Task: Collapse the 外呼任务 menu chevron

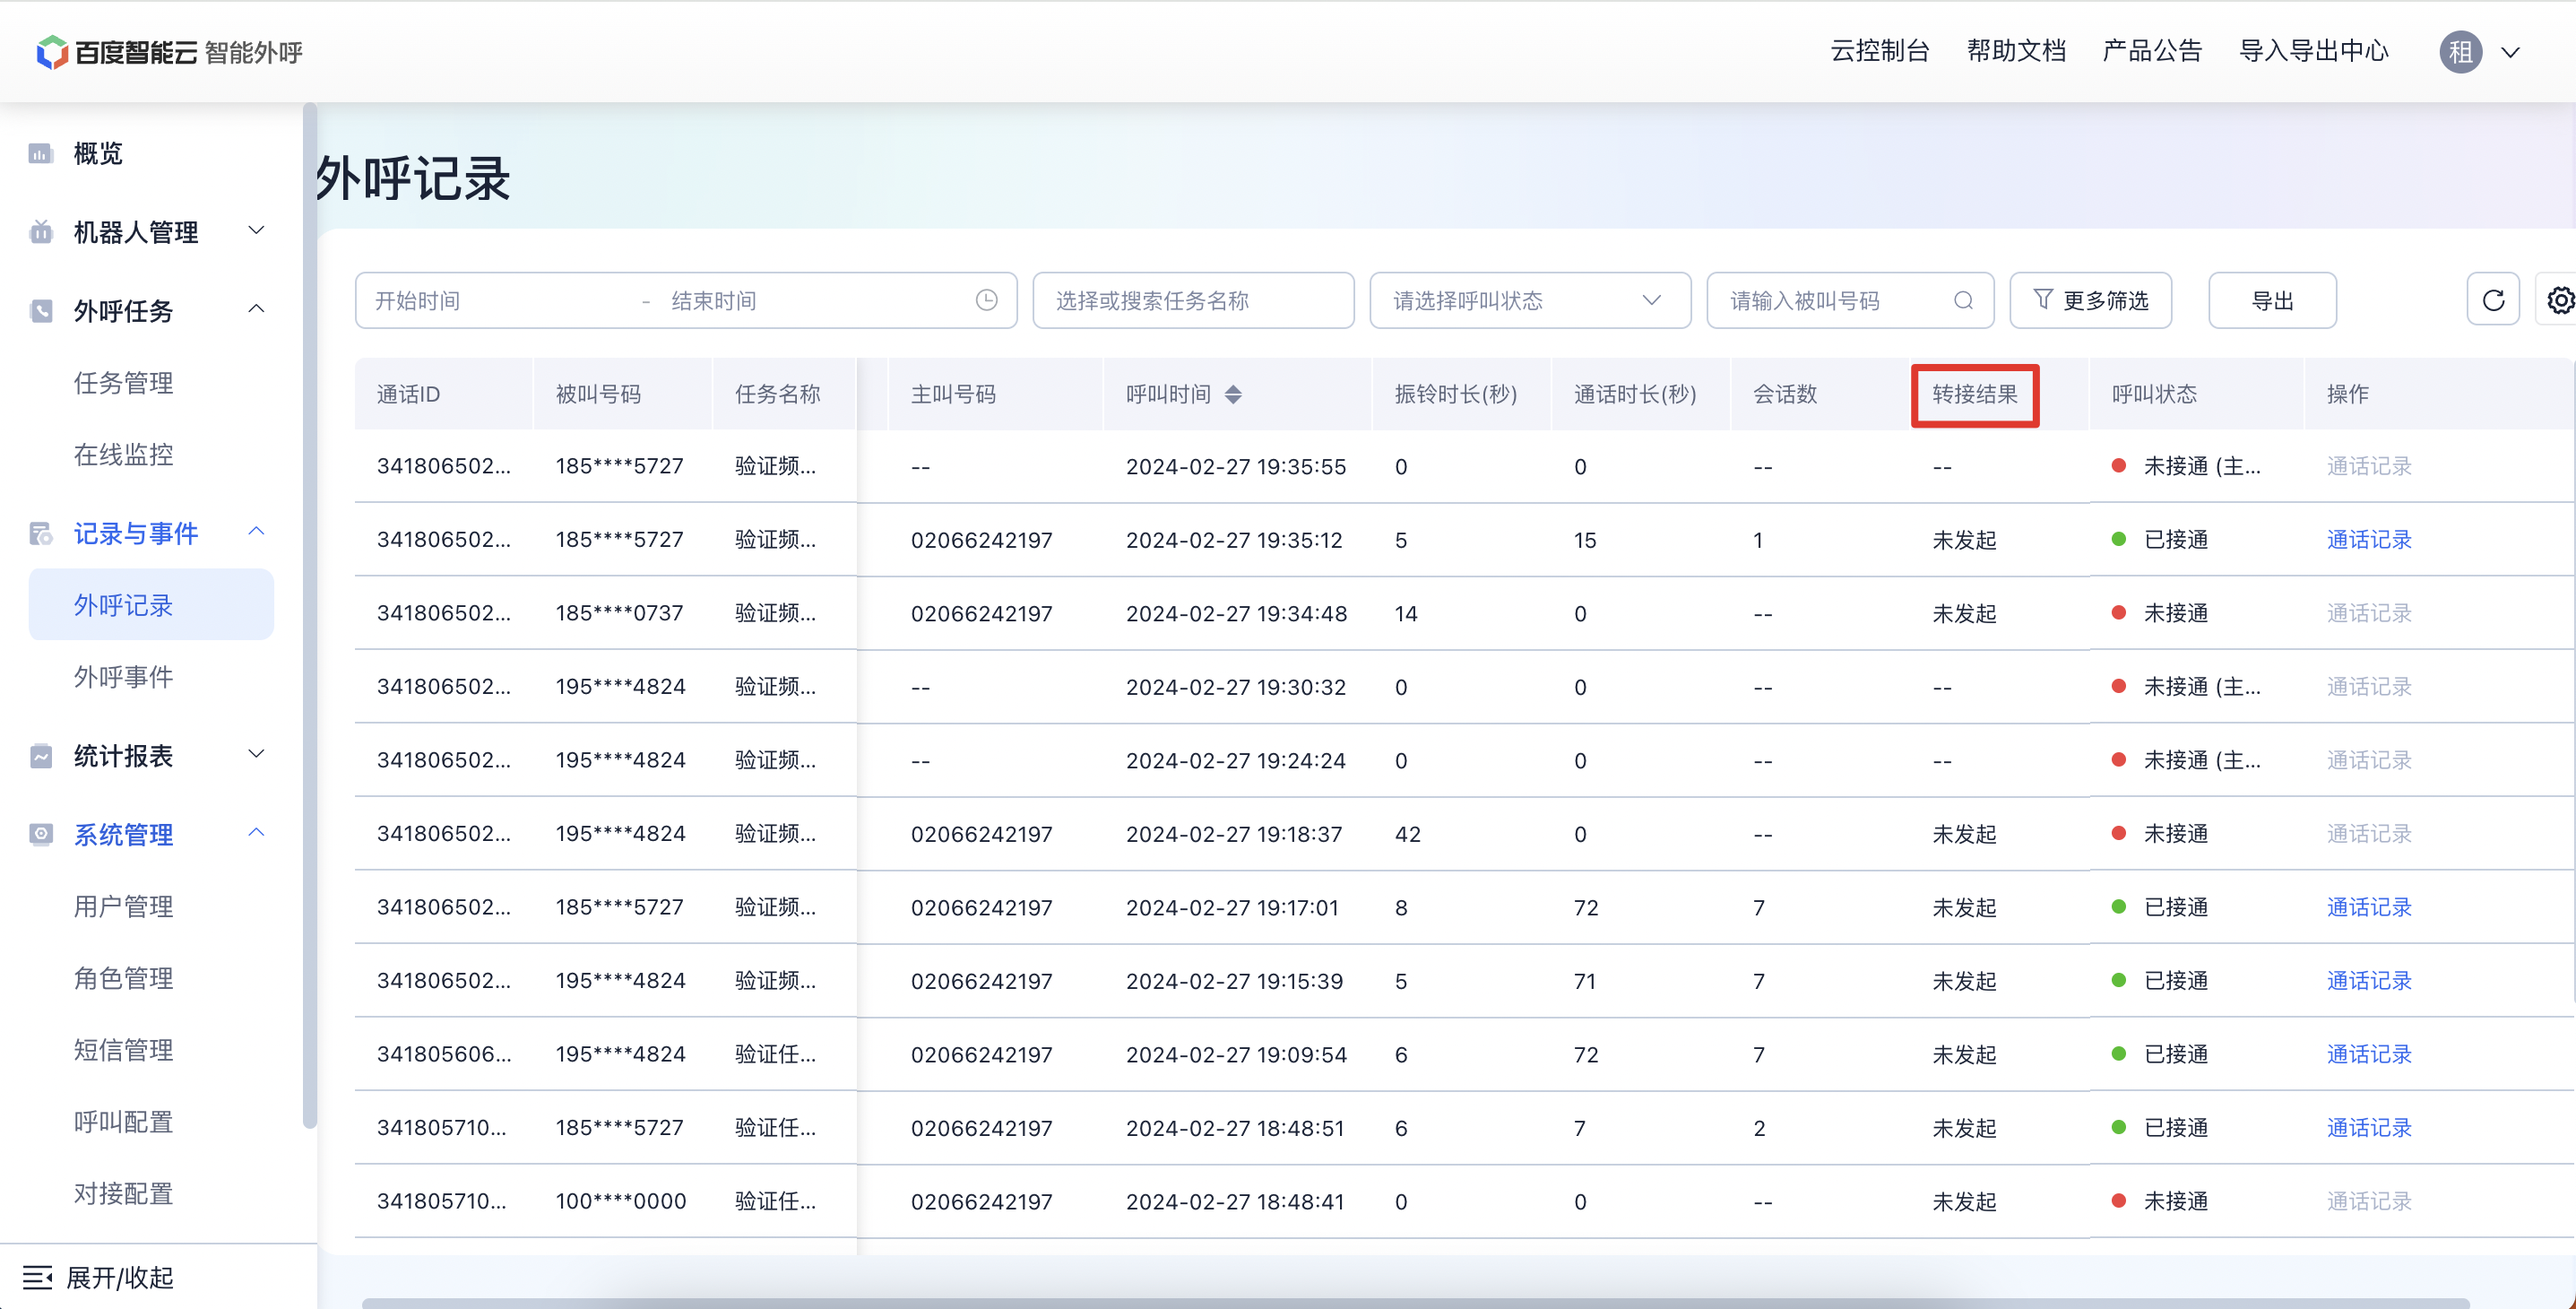Action: coord(256,309)
